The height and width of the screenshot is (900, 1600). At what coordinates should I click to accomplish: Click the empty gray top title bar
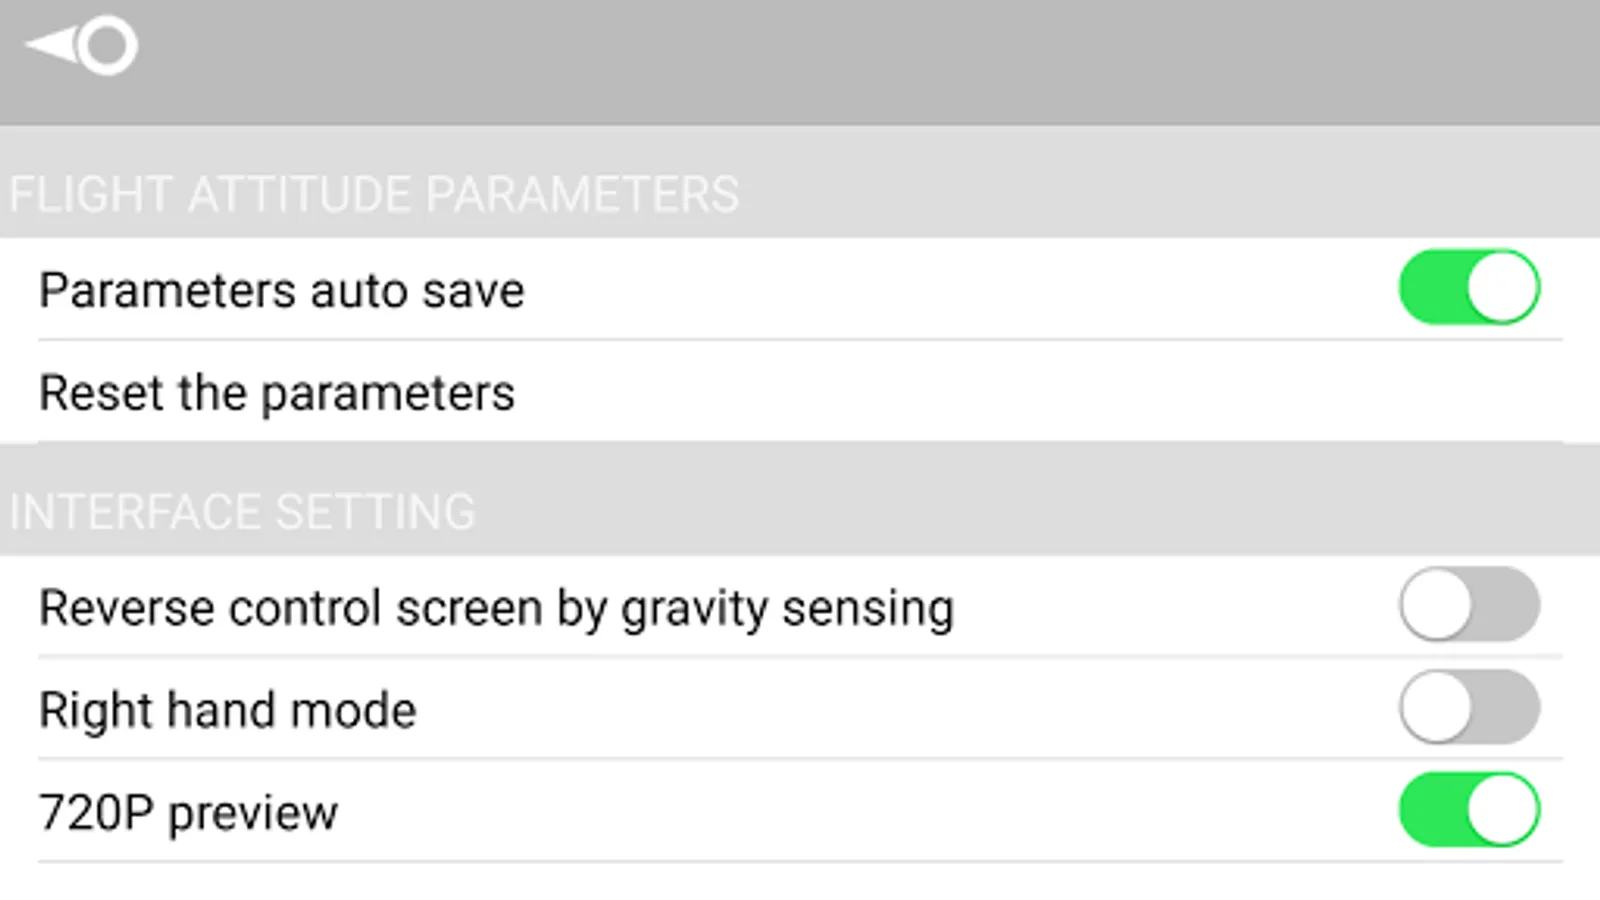point(800,60)
